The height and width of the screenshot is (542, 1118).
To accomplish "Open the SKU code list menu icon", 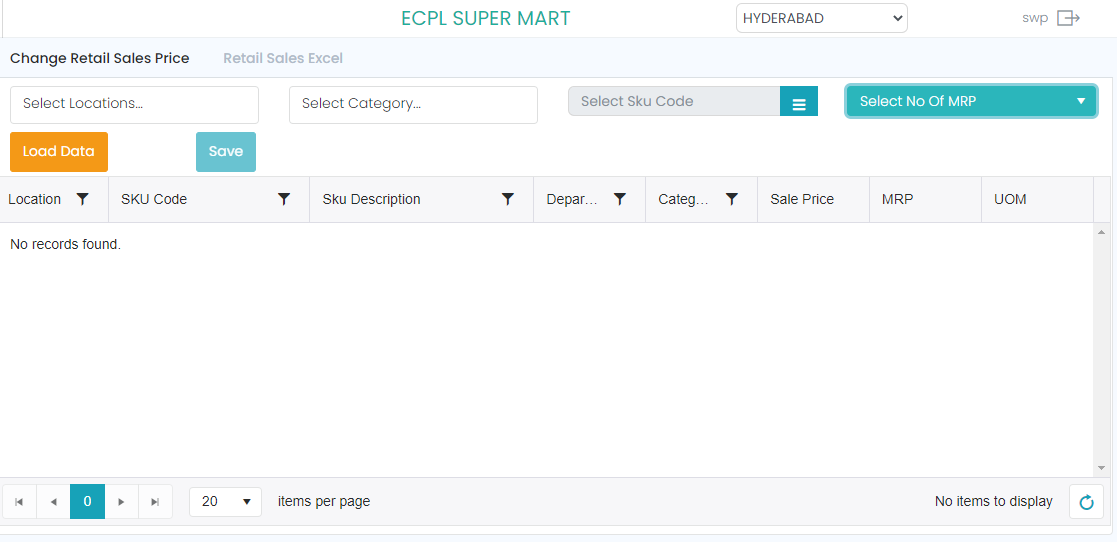I will [x=799, y=101].
